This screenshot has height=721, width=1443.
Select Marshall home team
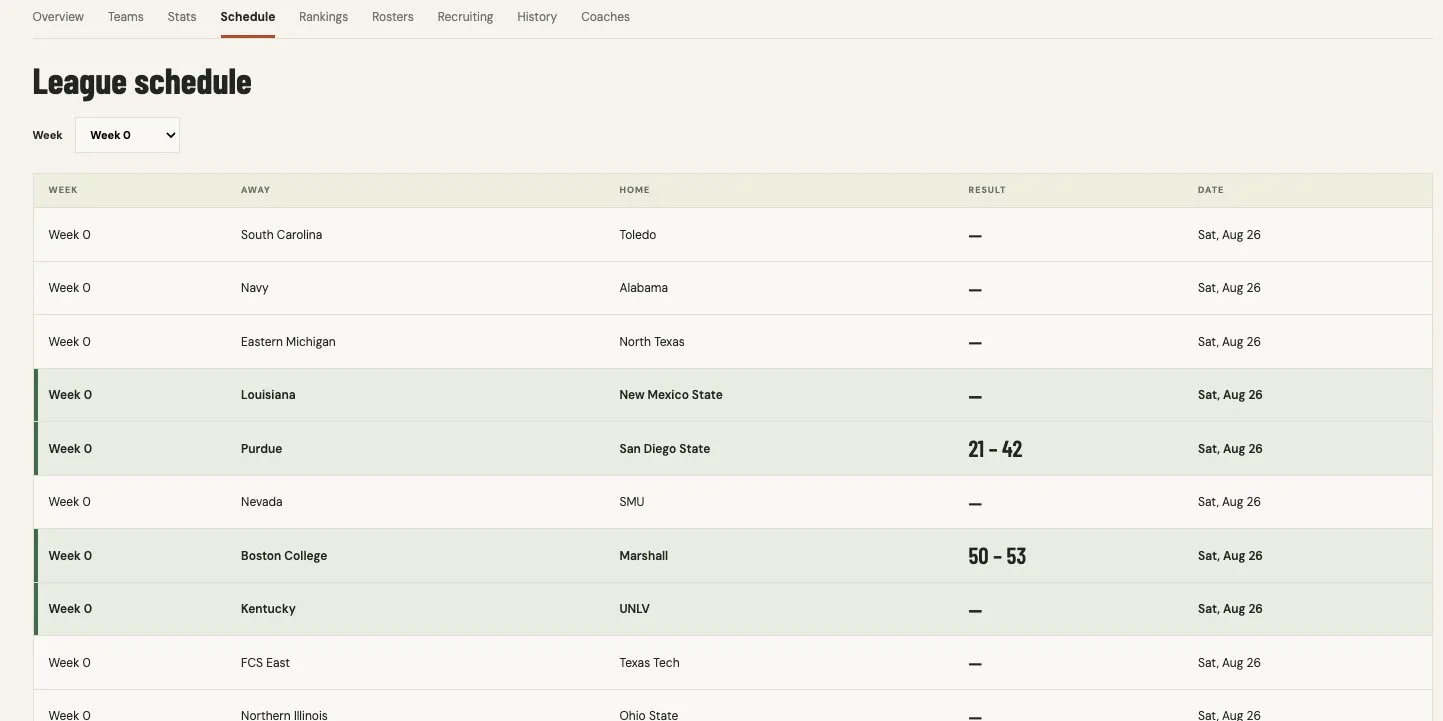(x=643, y=556)
